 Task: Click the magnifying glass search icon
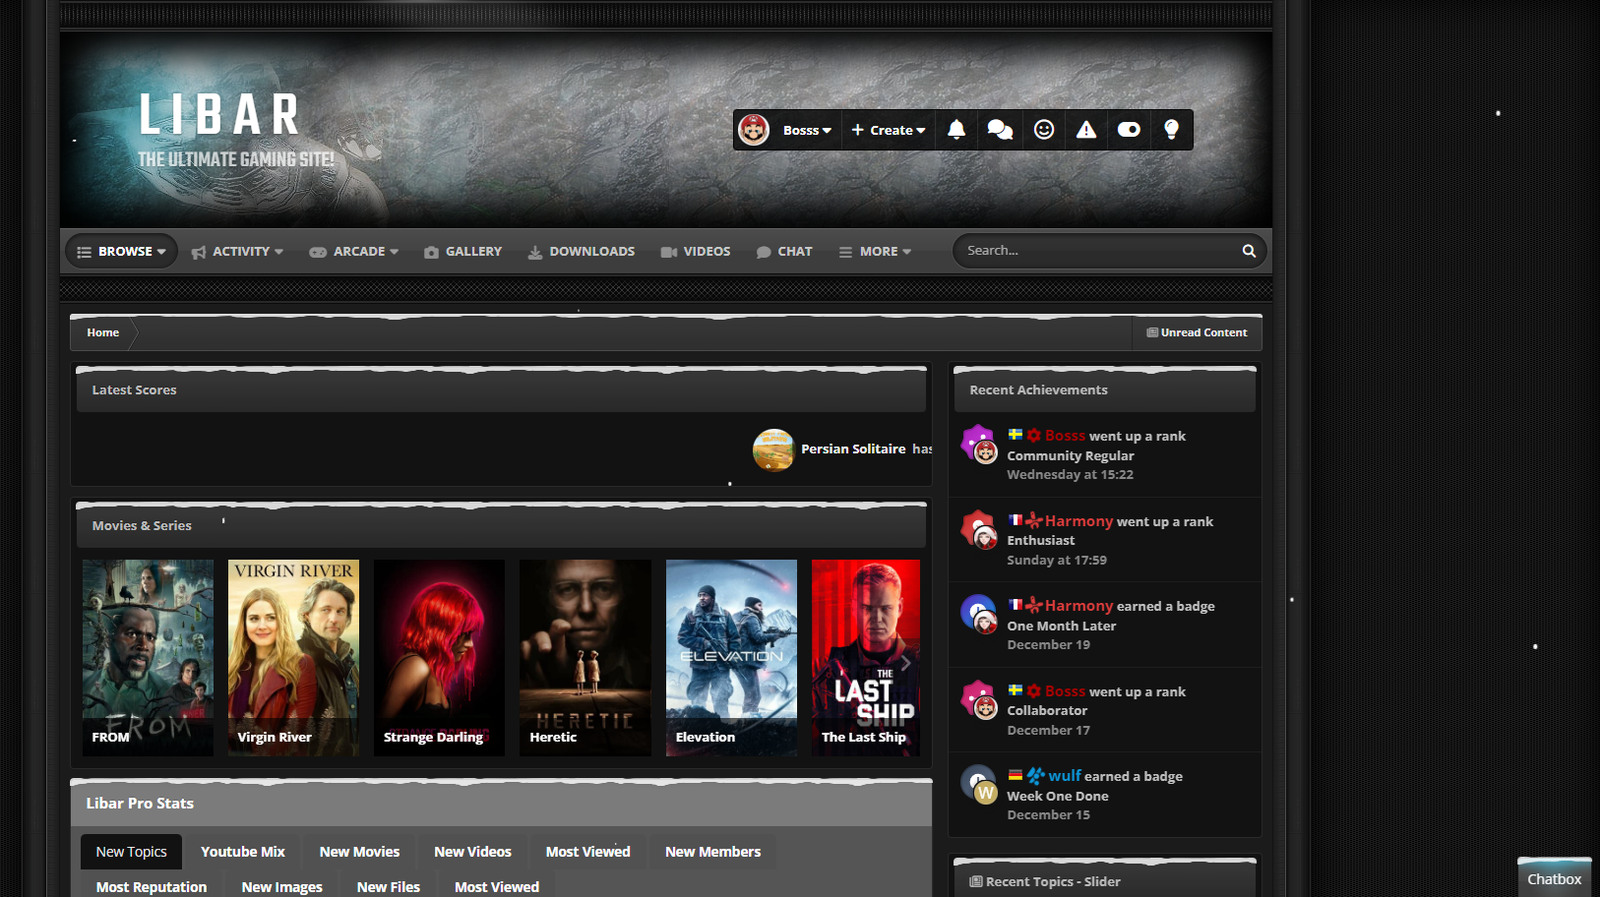pos(1249,251)
